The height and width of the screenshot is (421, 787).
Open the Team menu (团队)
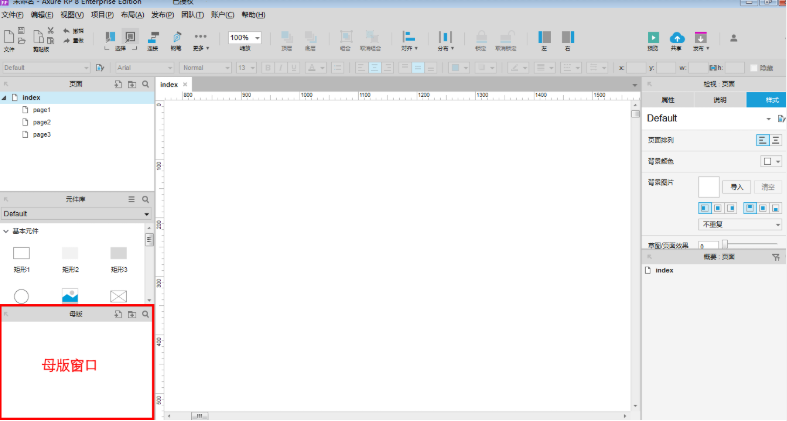[x=192, y=15]
